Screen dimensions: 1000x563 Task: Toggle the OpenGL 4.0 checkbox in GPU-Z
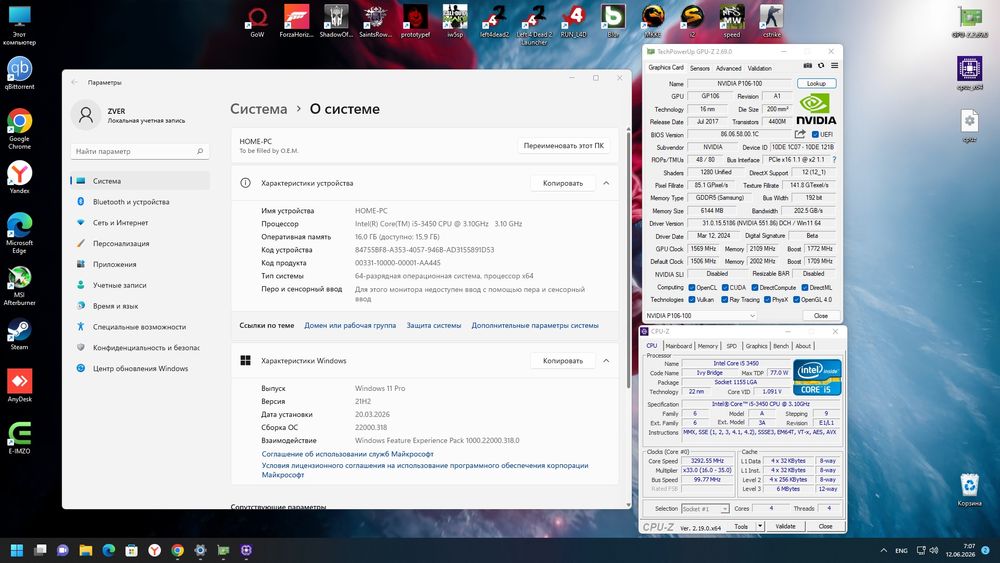click(797, 300)
